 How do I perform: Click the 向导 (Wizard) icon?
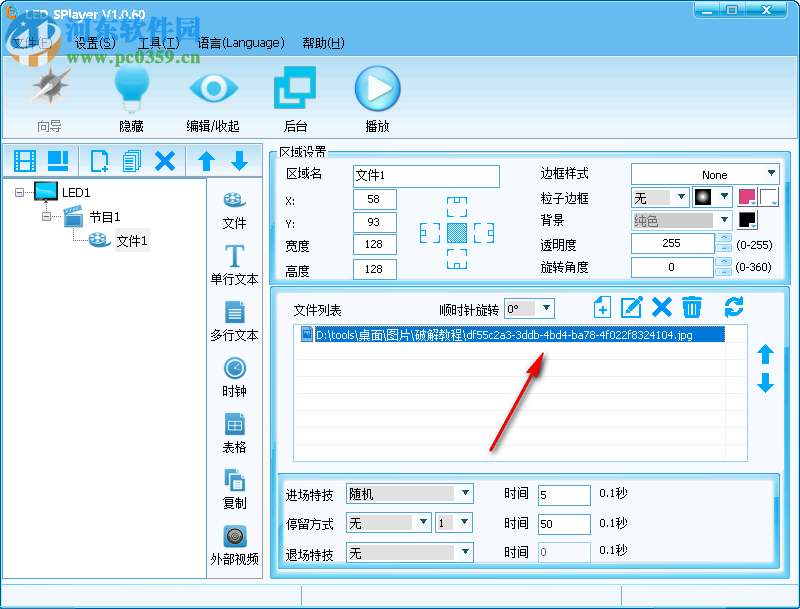[x=48, y=90]
